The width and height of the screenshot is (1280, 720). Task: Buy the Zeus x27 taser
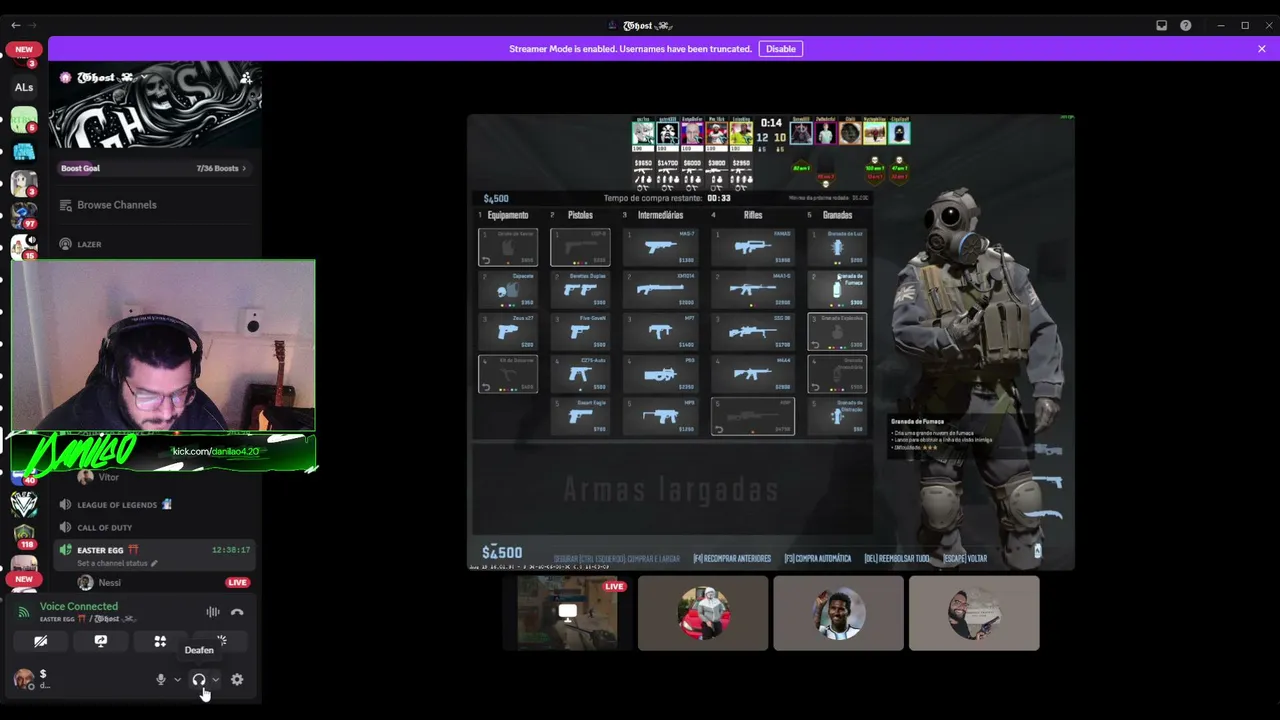(x=508, y=331)
